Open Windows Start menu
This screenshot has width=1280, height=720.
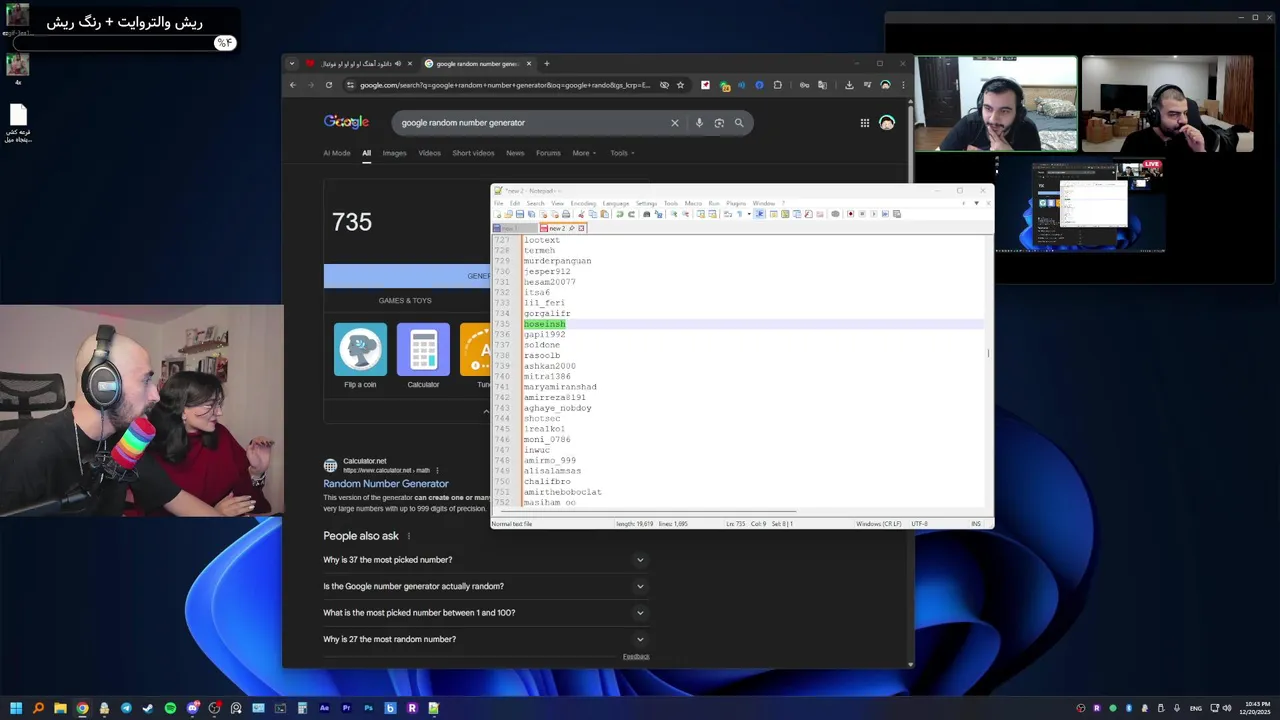[16, 708]
